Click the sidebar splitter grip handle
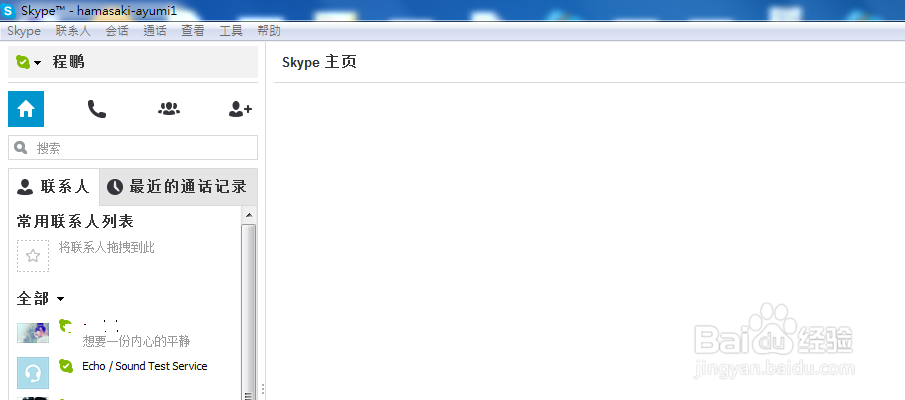This screenshot has width=905, height=400. (x=264, y=390)
